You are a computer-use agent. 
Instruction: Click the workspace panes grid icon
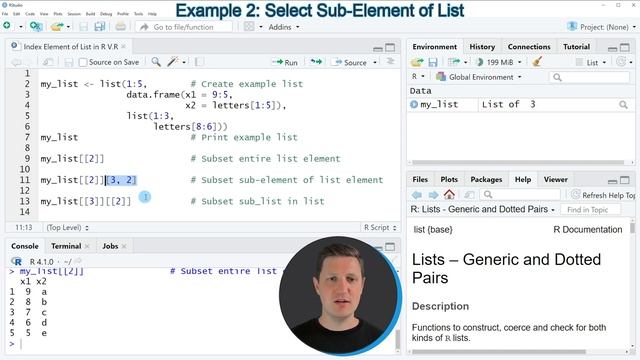249,27
